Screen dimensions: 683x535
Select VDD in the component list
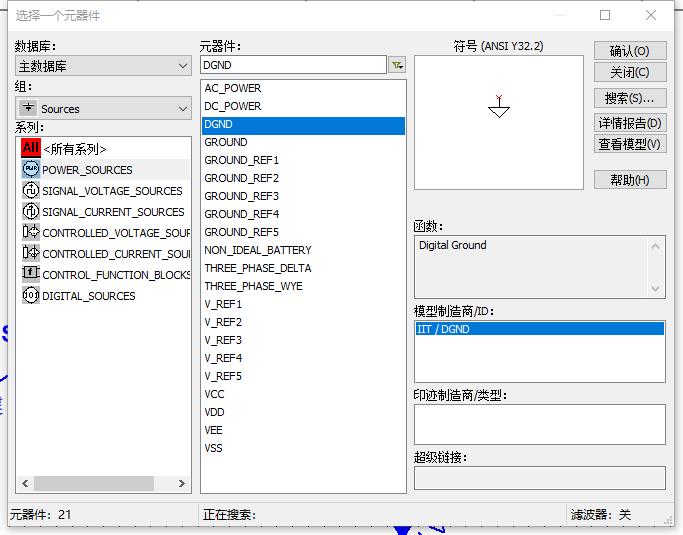coord(303,412)
